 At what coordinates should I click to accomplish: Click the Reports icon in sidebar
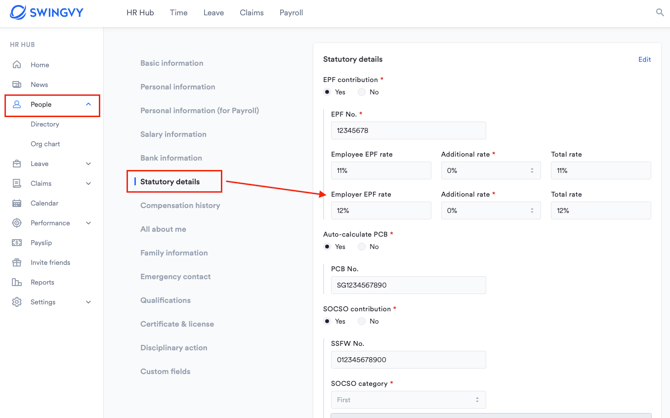coord(17,282)
